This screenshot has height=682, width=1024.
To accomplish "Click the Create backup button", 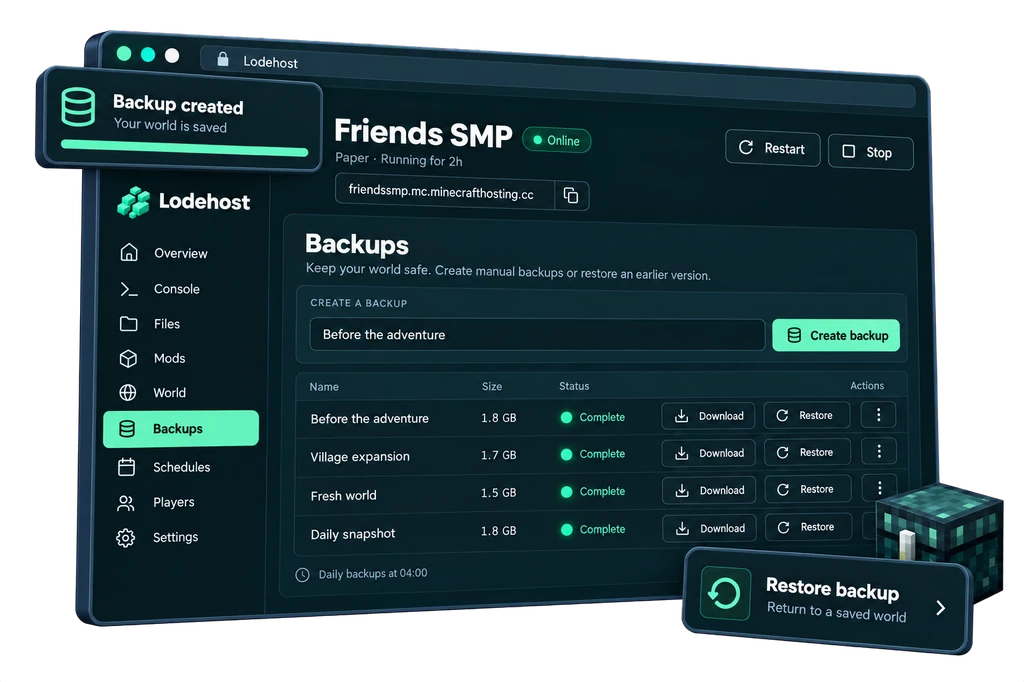I will (836, 336).
